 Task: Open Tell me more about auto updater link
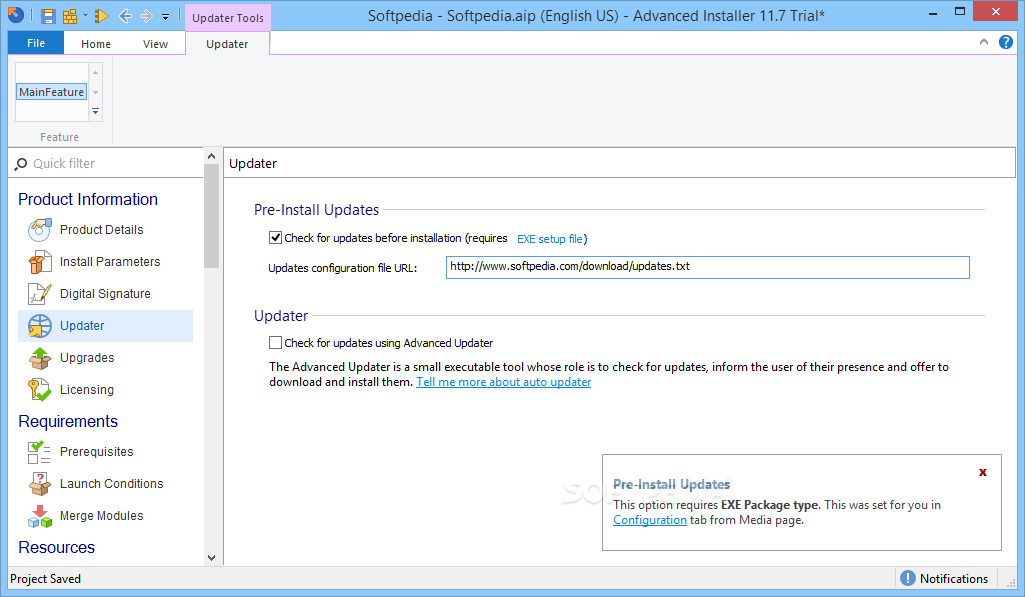click(503, 382)
